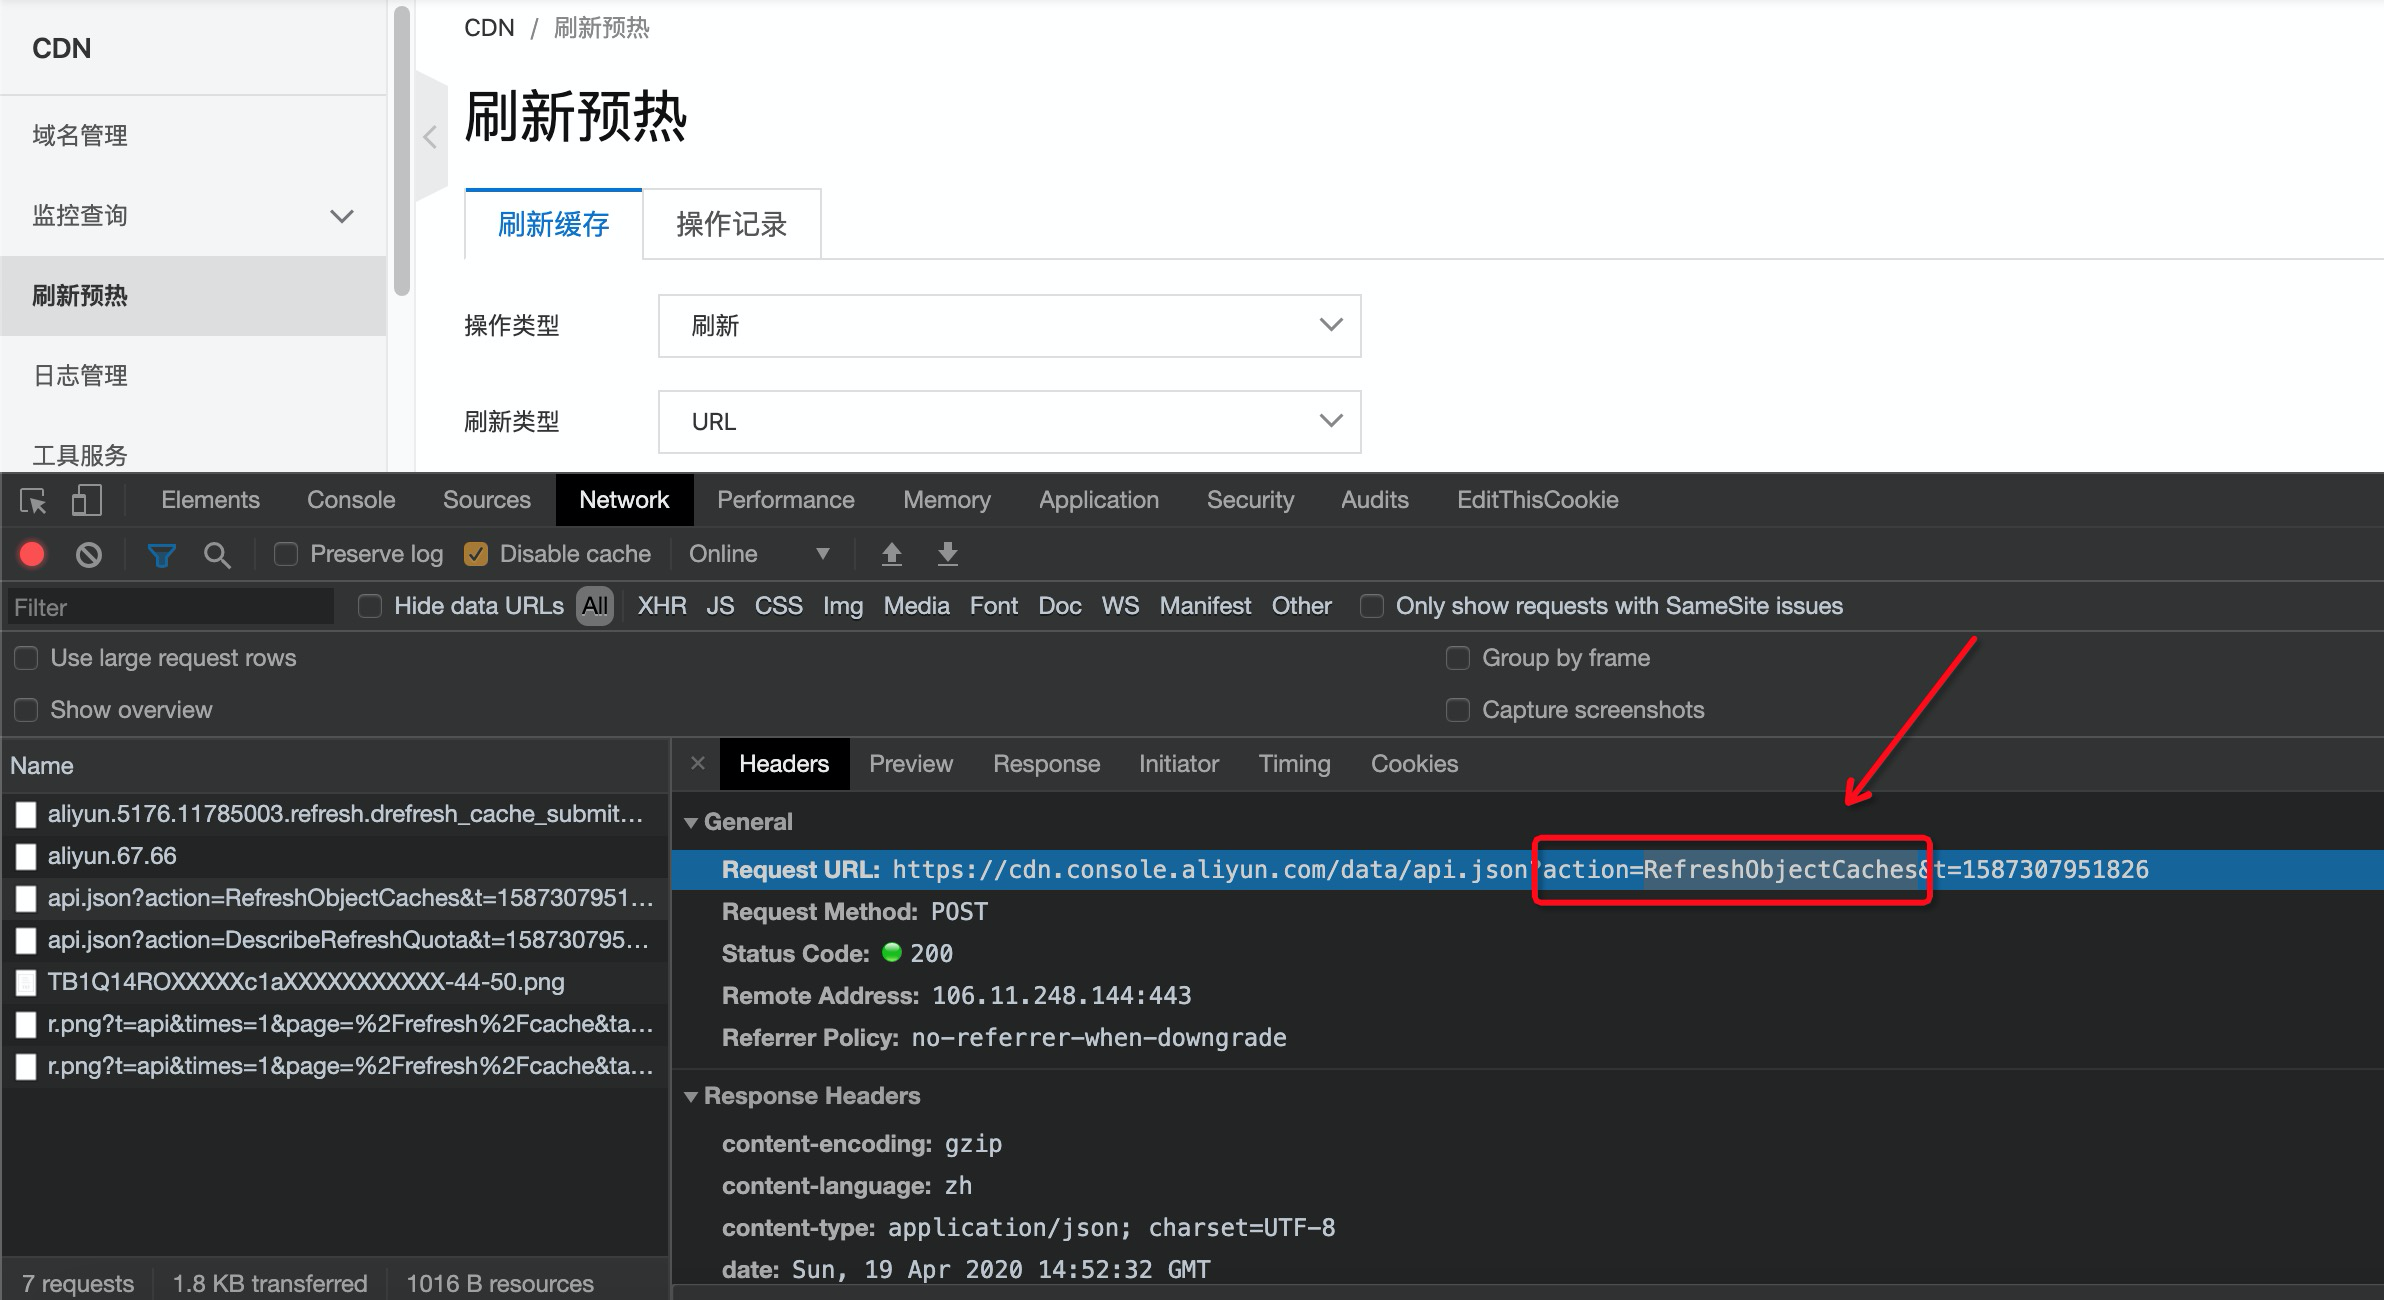Collapse the Response Headers section

(691, 1097)
